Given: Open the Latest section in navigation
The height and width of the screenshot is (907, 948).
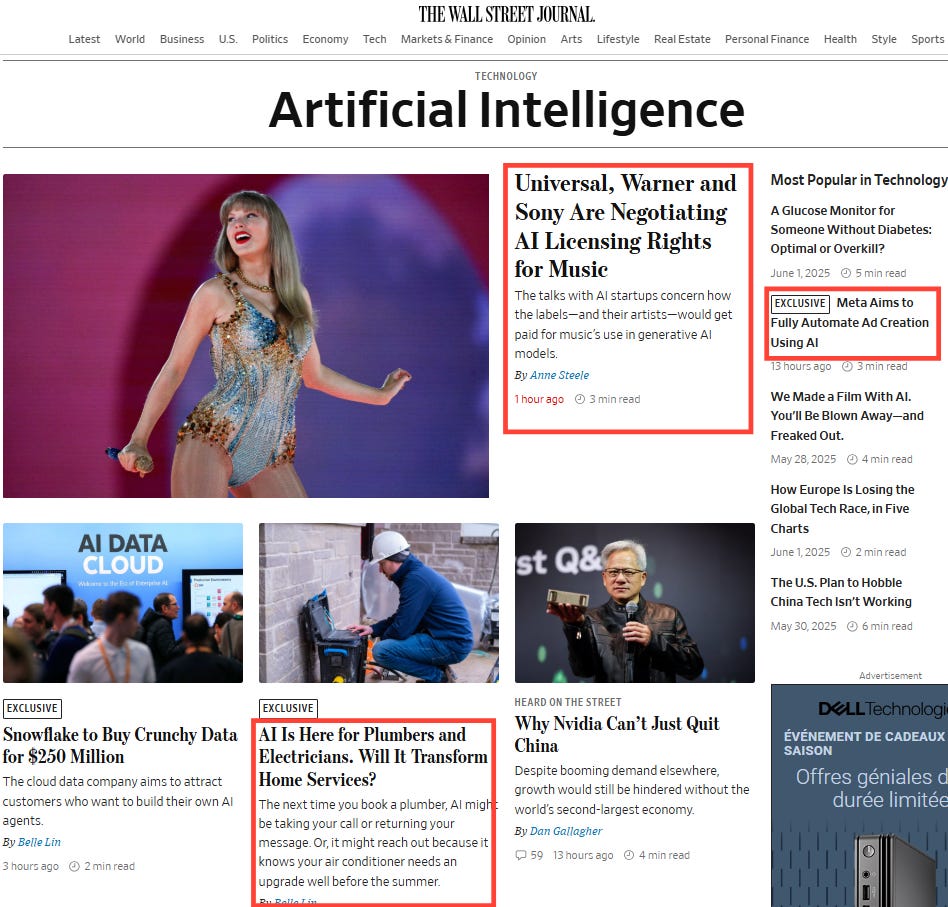Looking at the screenshot, I should pyautogui.click(x=84, y=39).
